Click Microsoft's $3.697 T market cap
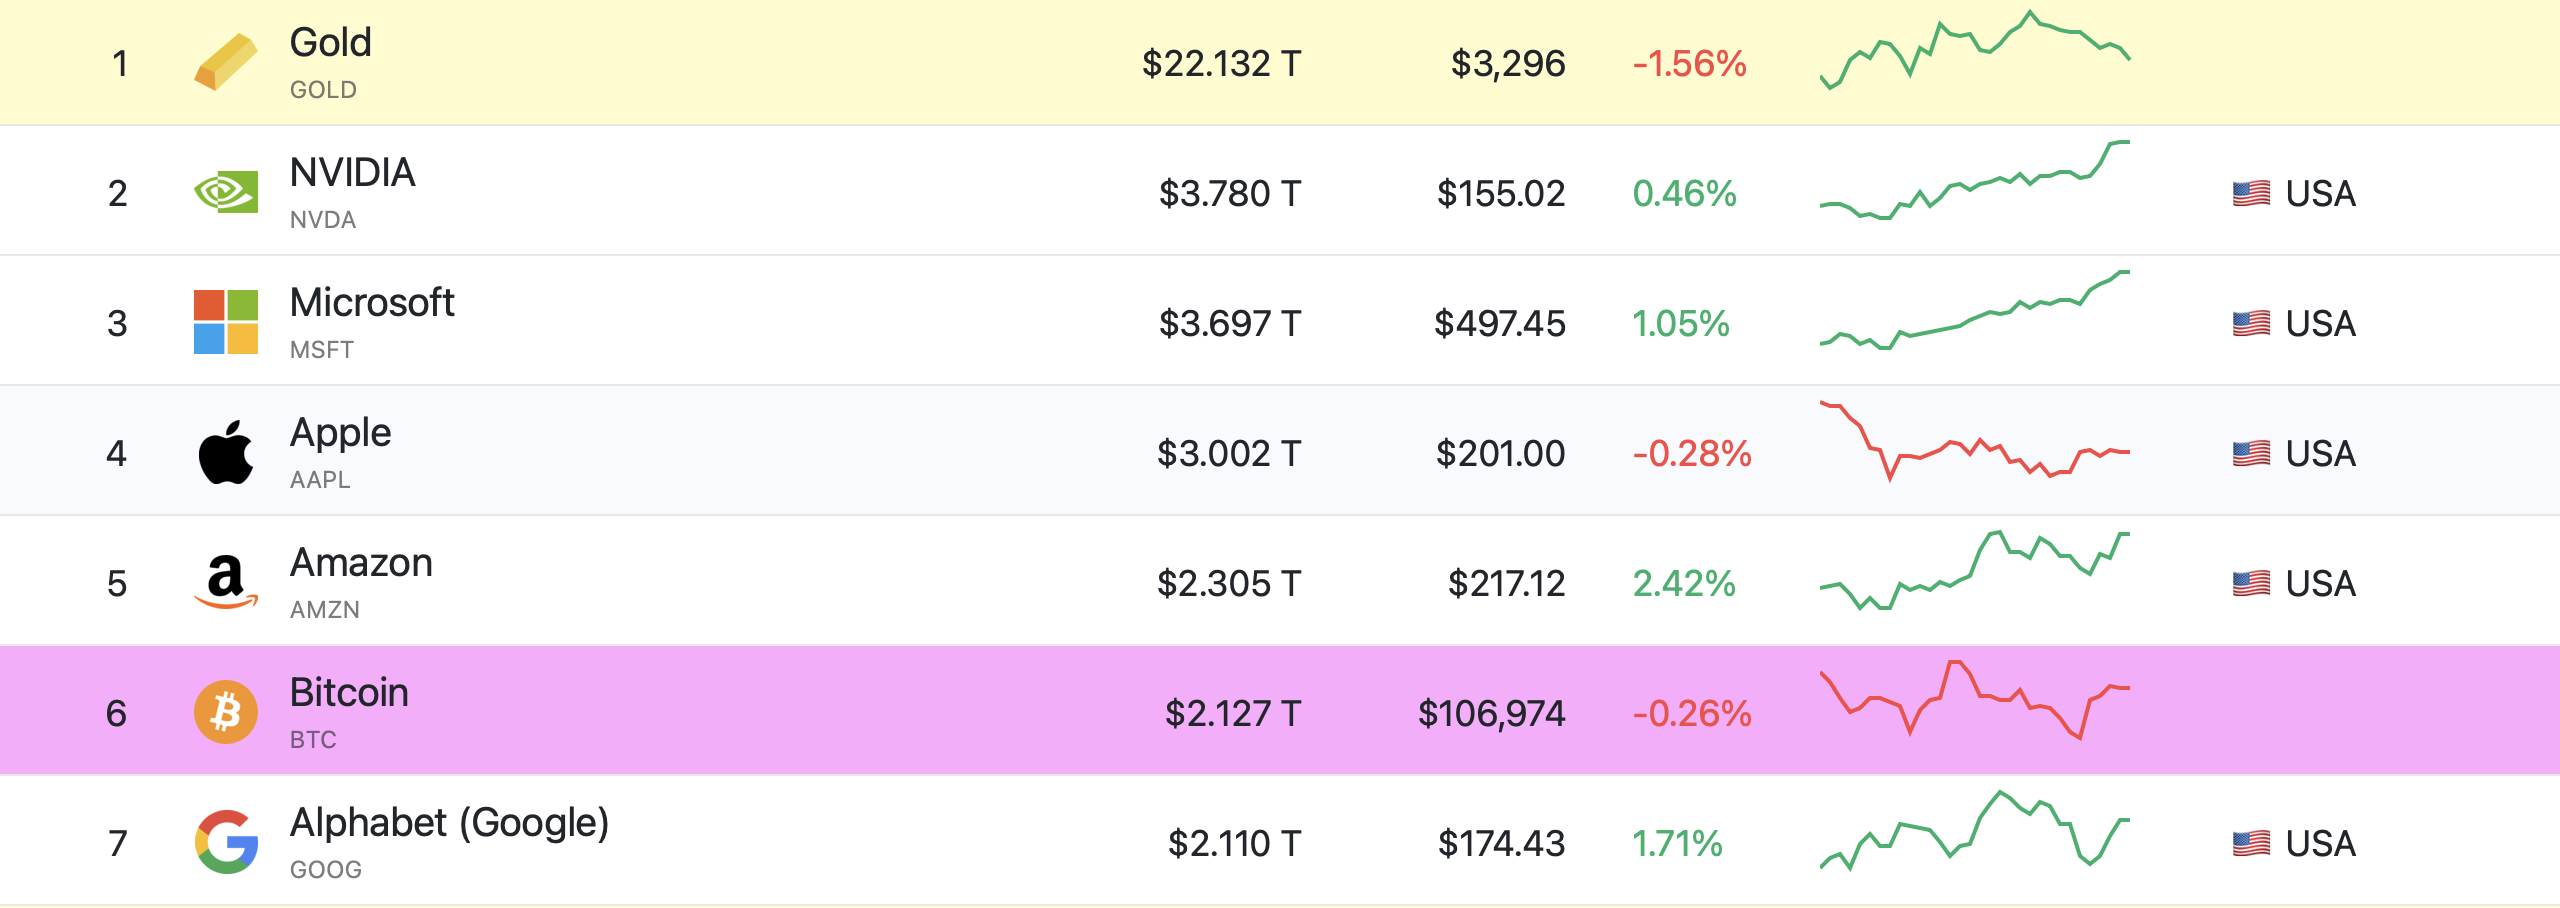 tap(1230, 324)
